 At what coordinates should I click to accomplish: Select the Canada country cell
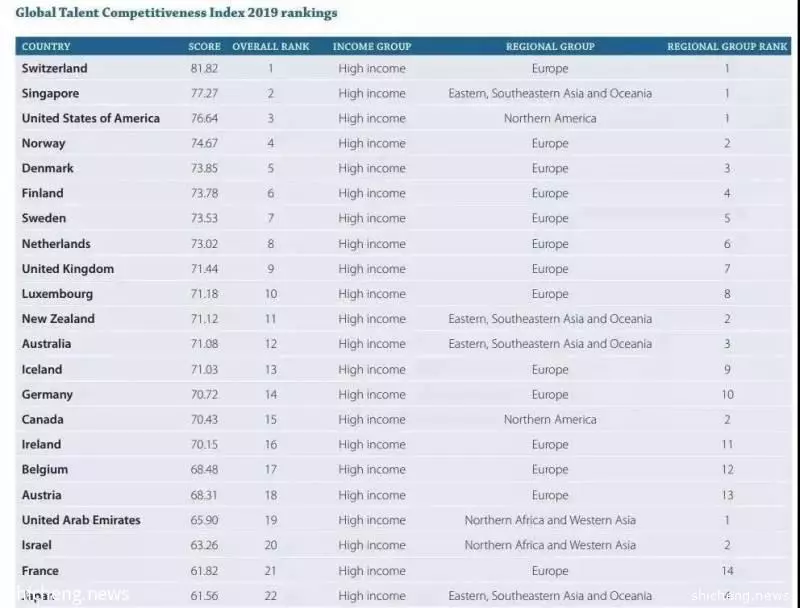pyautogui.click(x=42, y=419)
